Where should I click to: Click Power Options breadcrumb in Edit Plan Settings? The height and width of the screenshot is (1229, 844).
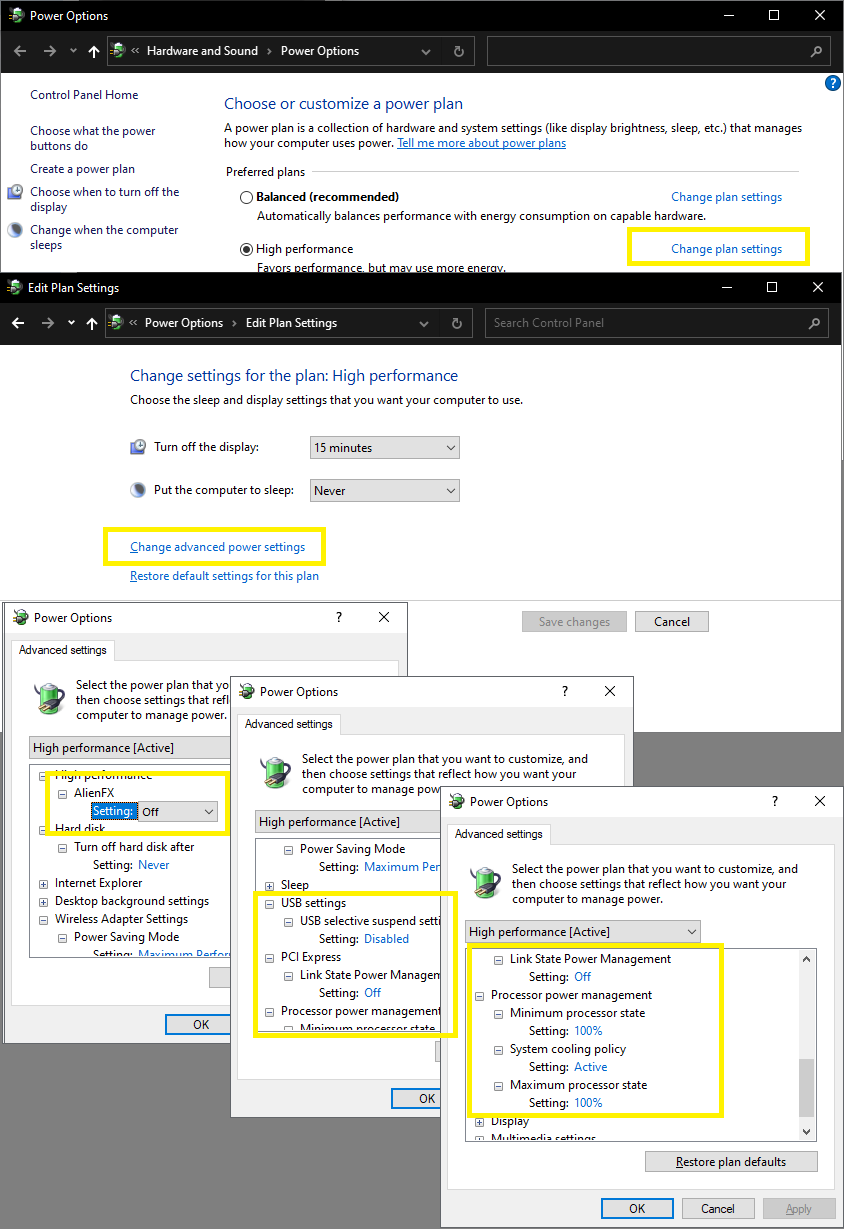(184, 323)
